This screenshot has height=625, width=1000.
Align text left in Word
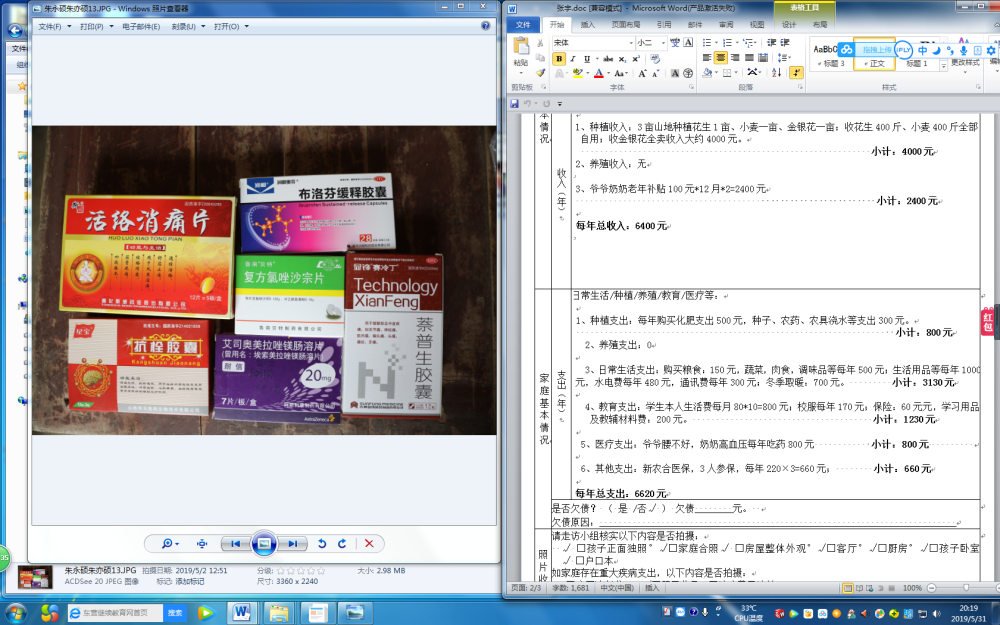(x=707, y=58)
